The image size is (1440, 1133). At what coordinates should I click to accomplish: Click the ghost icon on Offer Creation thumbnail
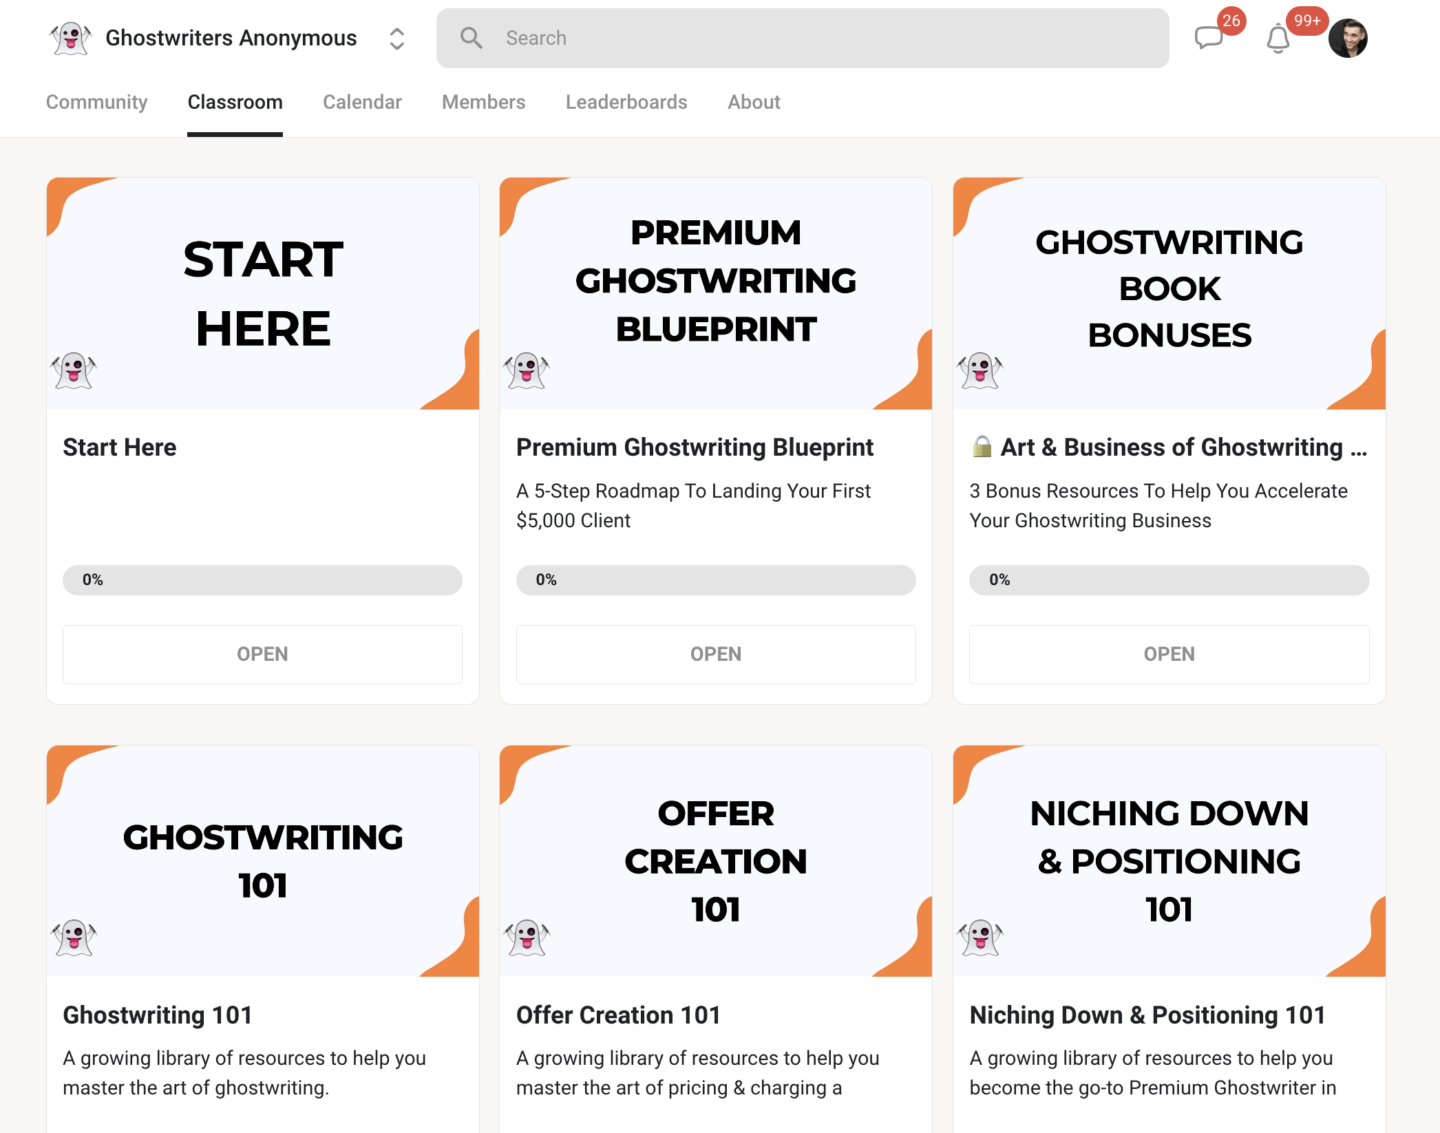(526, 937)
